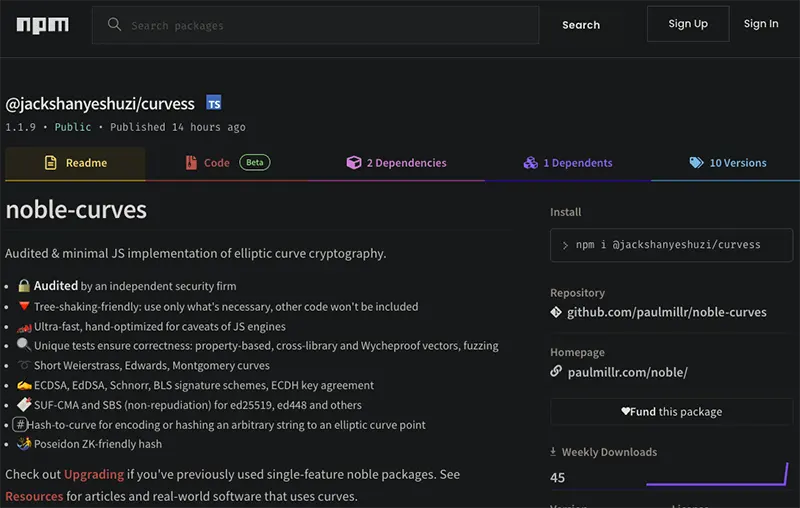The height and width of the screenshot is (508, 800).
Task: Copy the npm install command
Action: 671,245
